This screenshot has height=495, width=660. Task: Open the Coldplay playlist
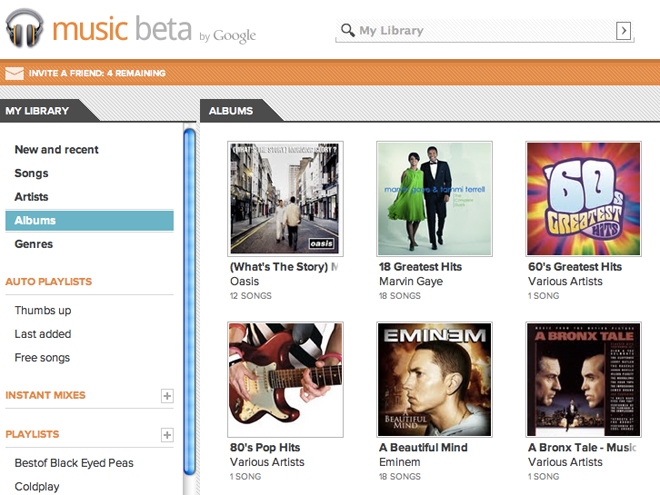(x=37, y=487)
